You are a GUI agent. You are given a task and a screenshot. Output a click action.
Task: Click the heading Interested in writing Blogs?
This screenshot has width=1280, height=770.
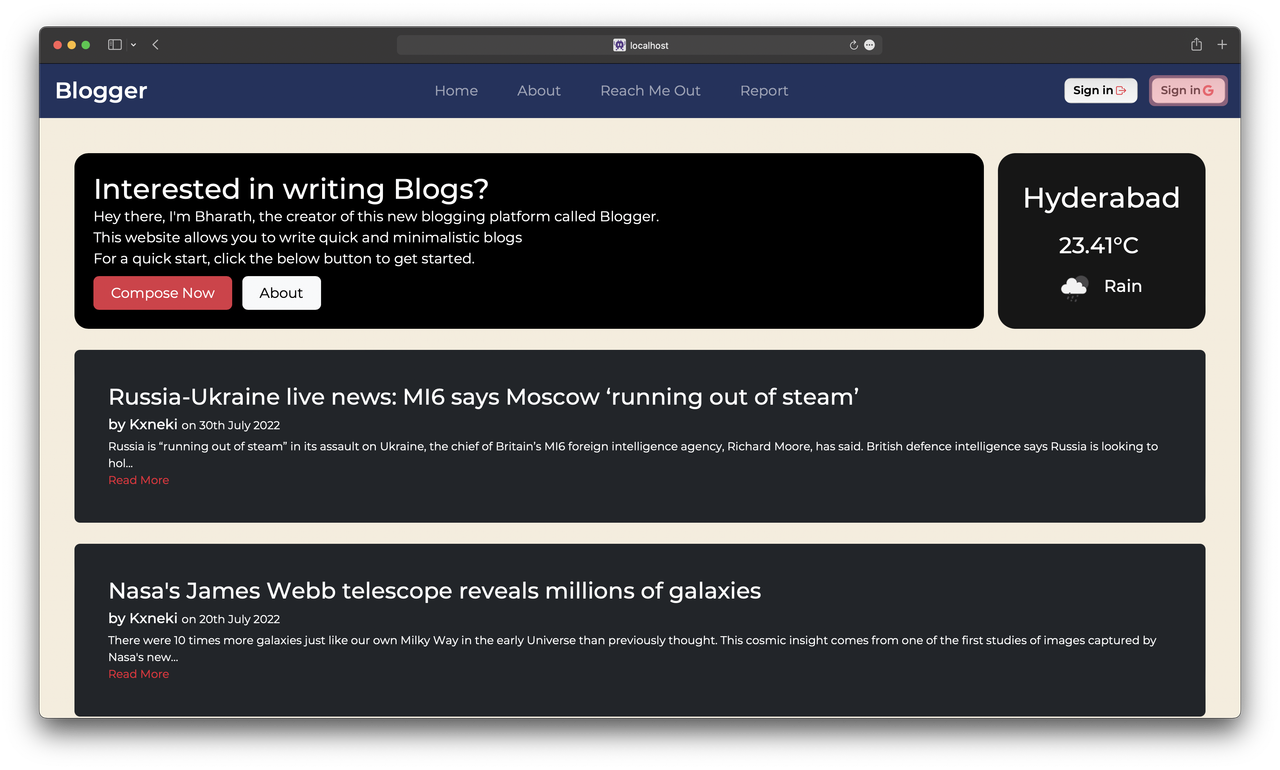(291, 189)
